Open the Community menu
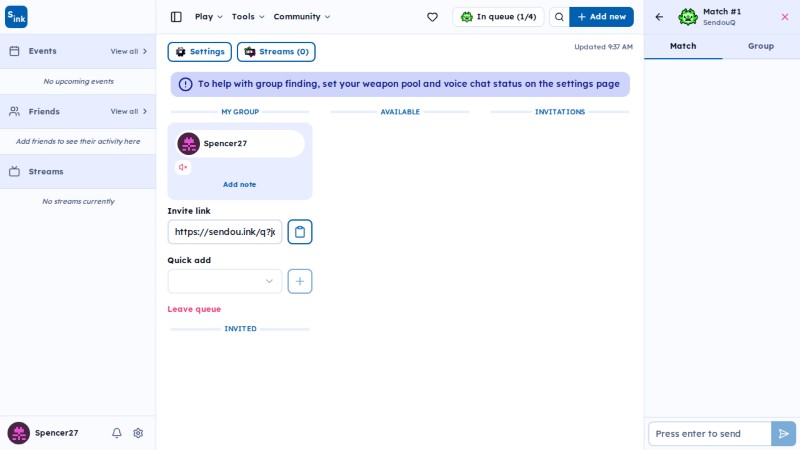This screenshot has width=800, height=450. pyautogui.click(x=302, y=17)
